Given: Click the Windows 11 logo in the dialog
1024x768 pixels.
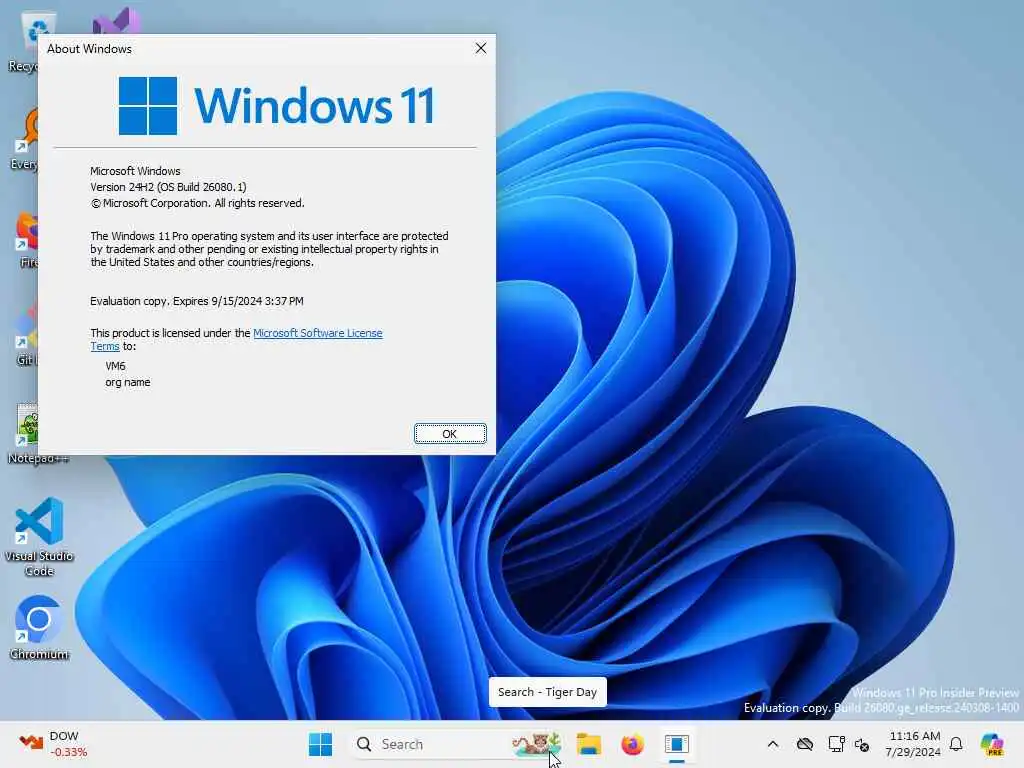Looking at the screenshot, I should tap(276, 106).
